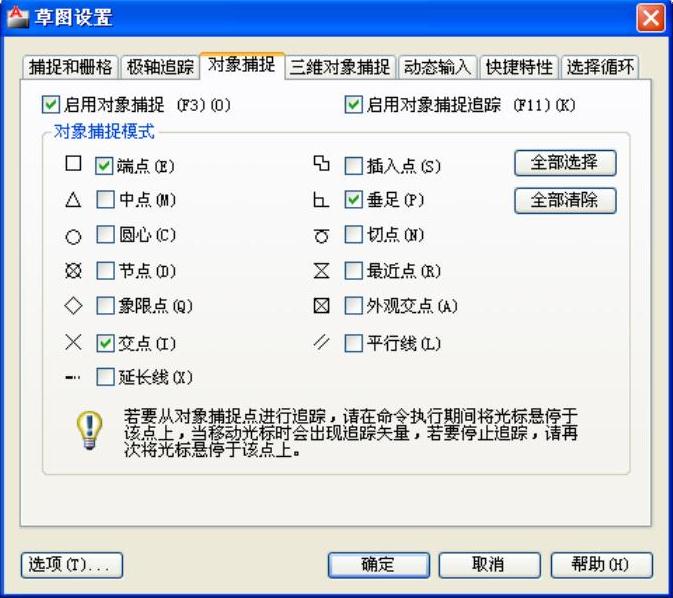
Task: Enable the 中点 (M) midpoint checkbox
Action: point(105,200)
